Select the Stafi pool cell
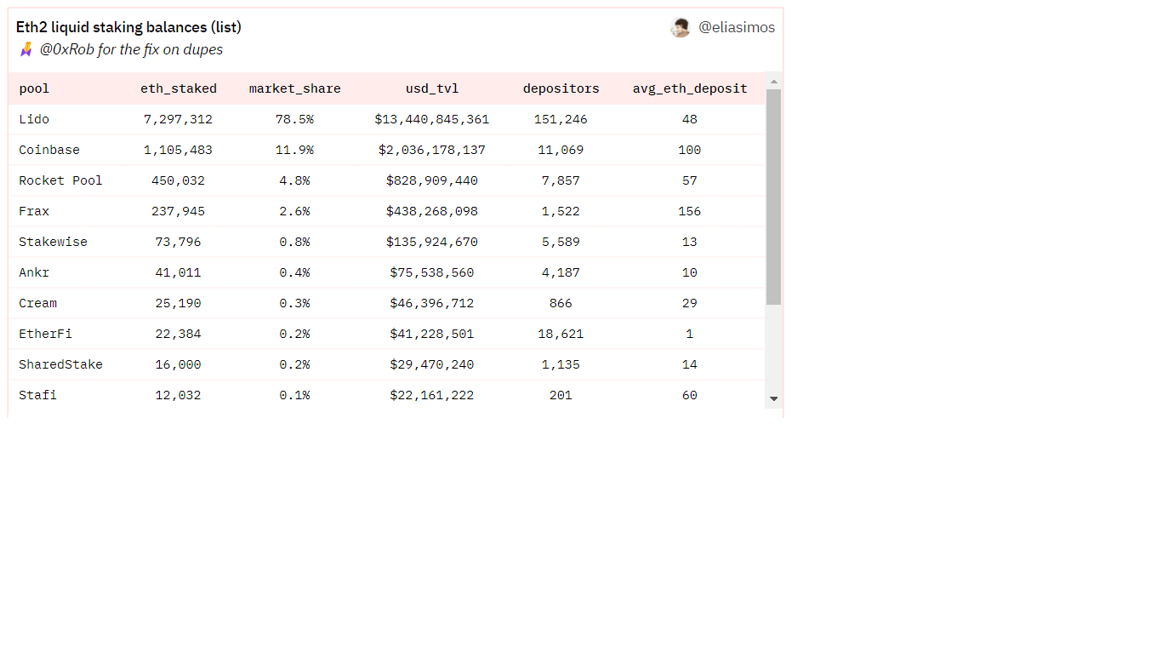Viewport: 1152px width, 648px height. pos(38,396)
